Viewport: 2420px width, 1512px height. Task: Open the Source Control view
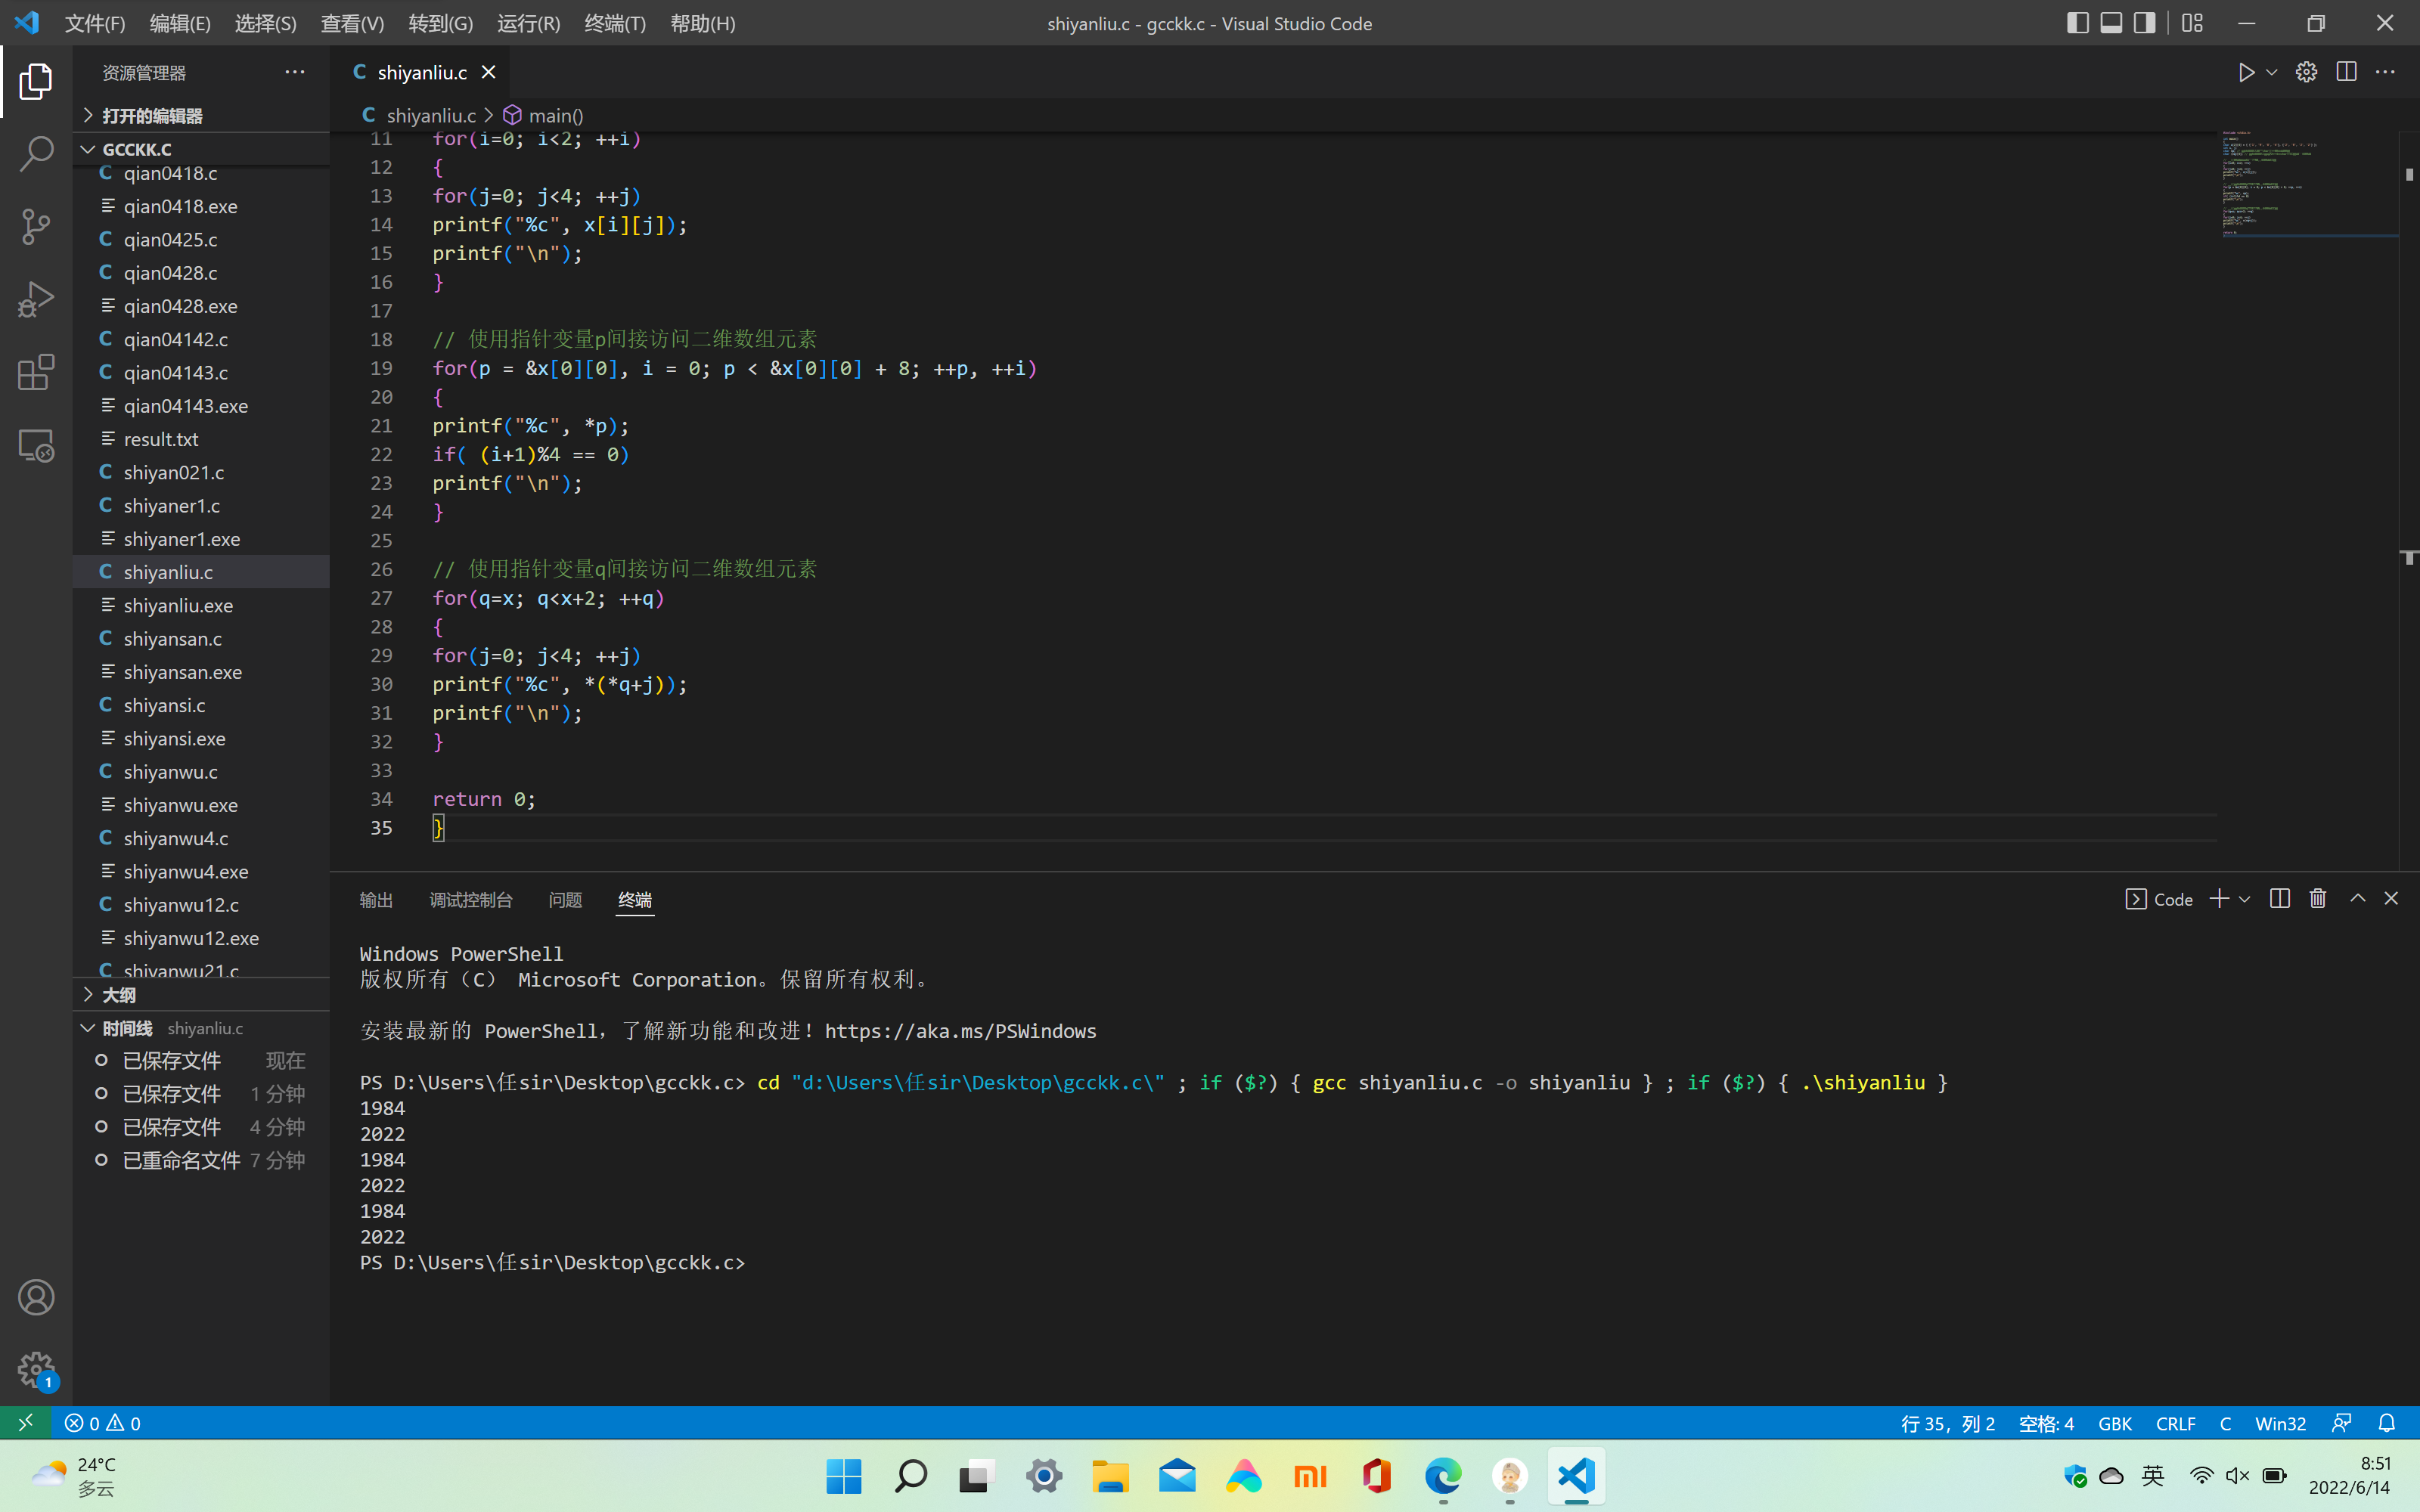tap(36, 227)
